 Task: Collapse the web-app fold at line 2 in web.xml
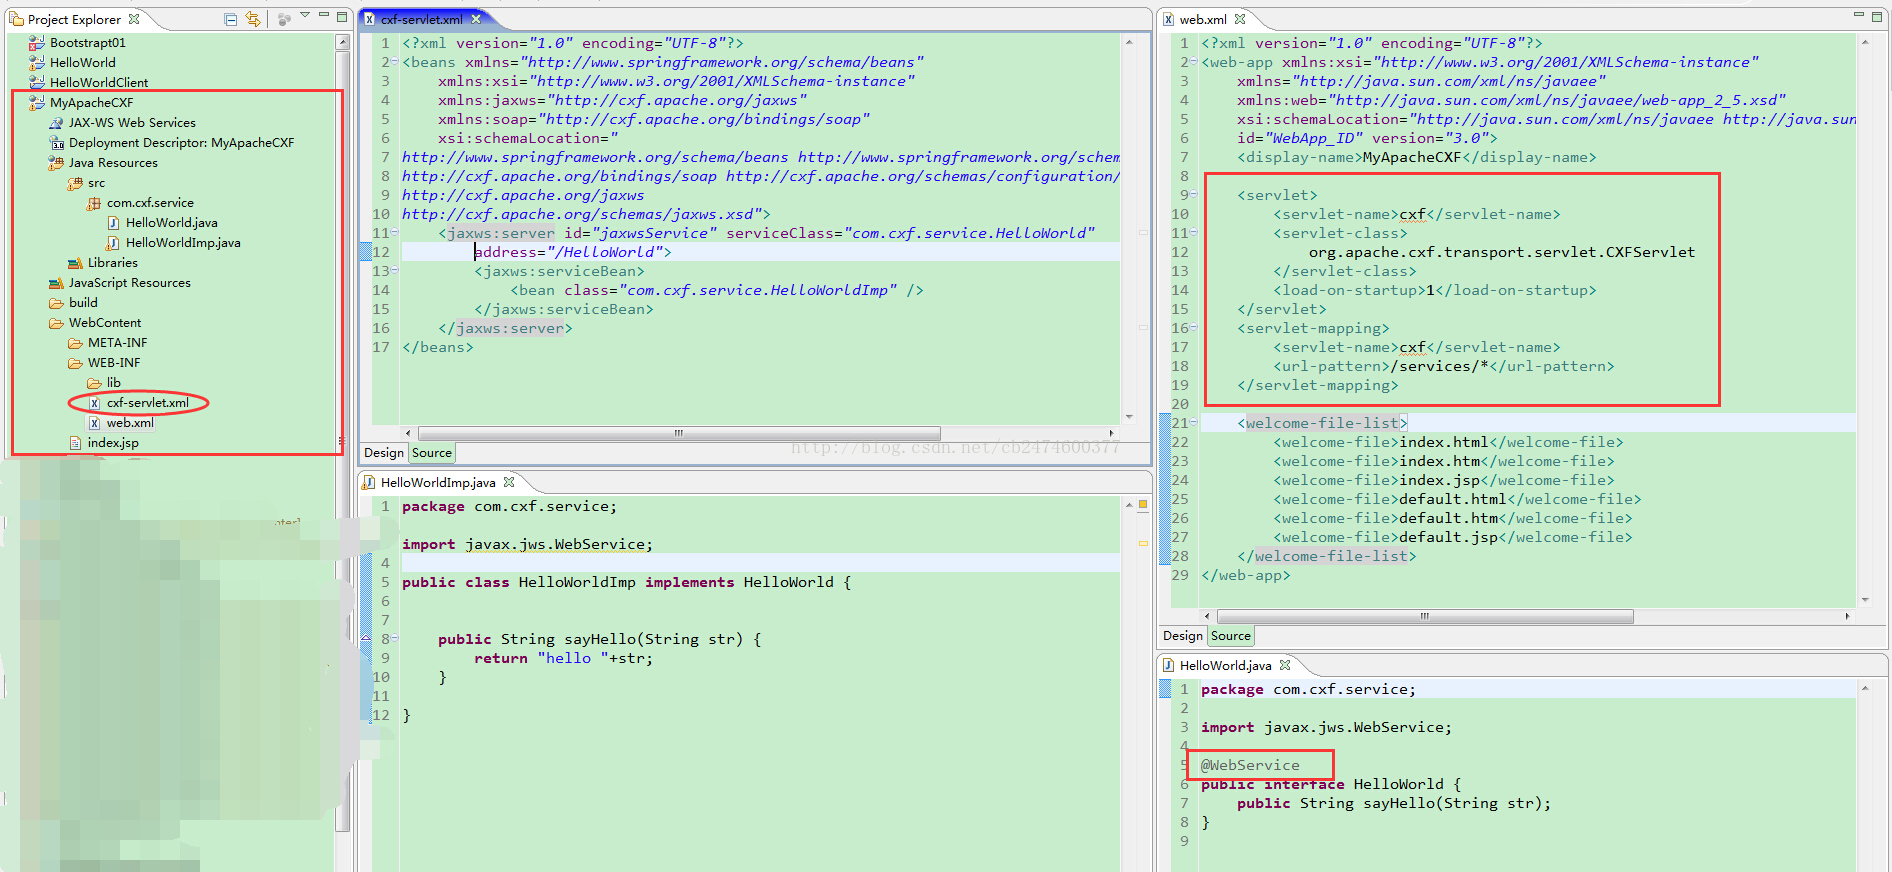[x=1193, y=62]
